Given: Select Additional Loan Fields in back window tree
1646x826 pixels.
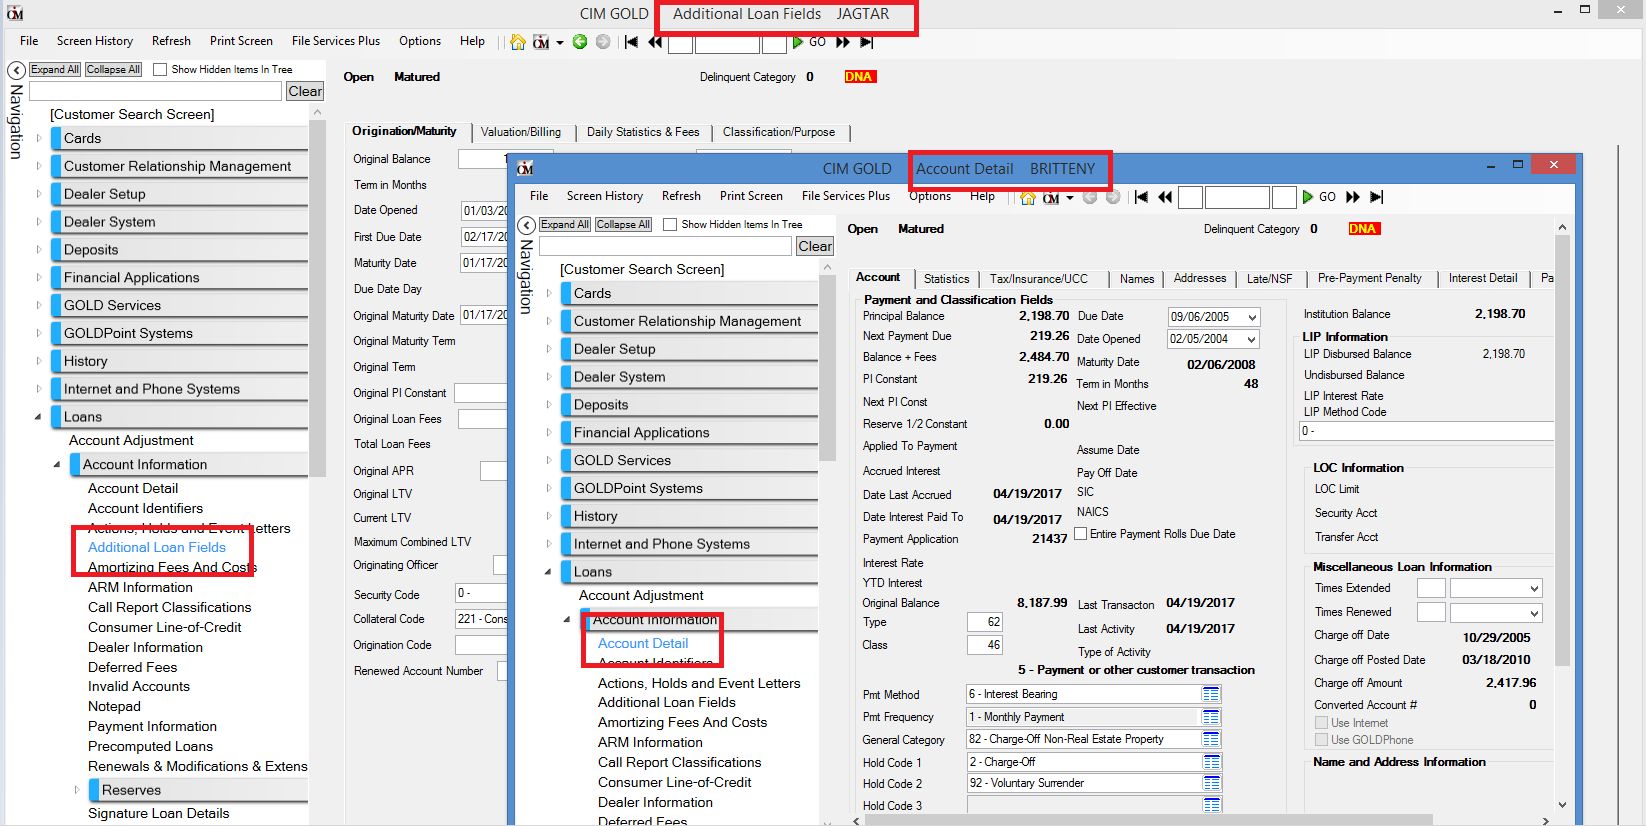Looking at the screenshot, I should (157, 547).
